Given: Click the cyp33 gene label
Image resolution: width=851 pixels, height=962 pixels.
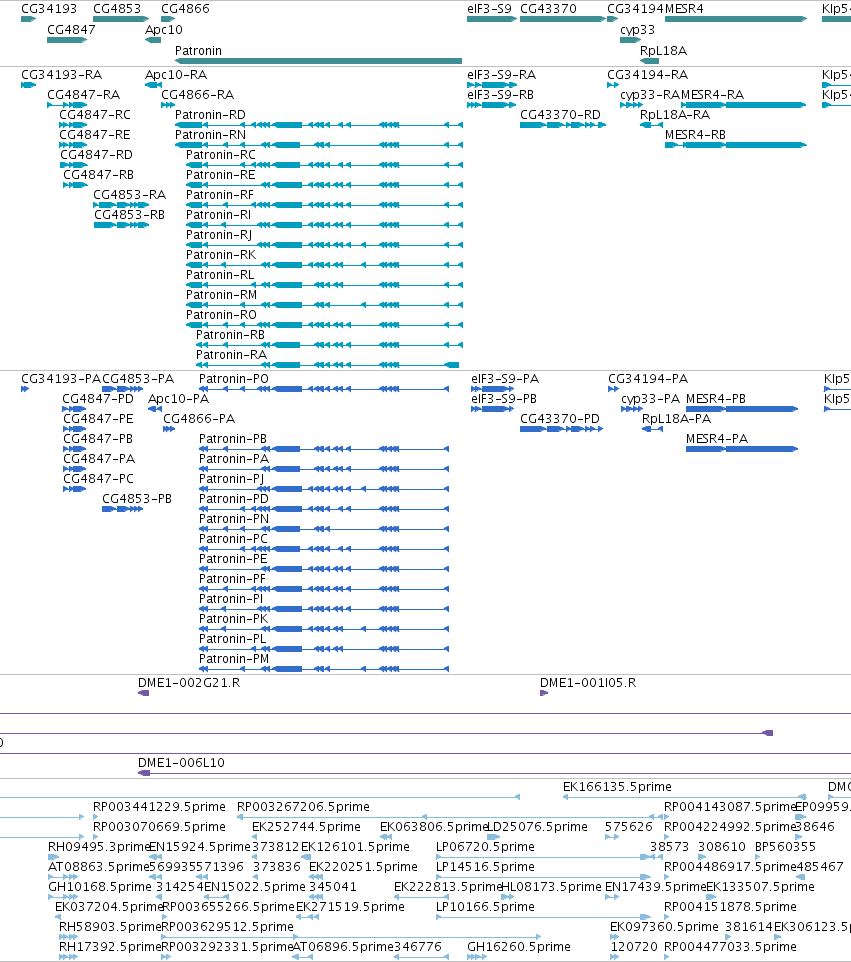Looking at the screenshot, I should pos(637,29).
